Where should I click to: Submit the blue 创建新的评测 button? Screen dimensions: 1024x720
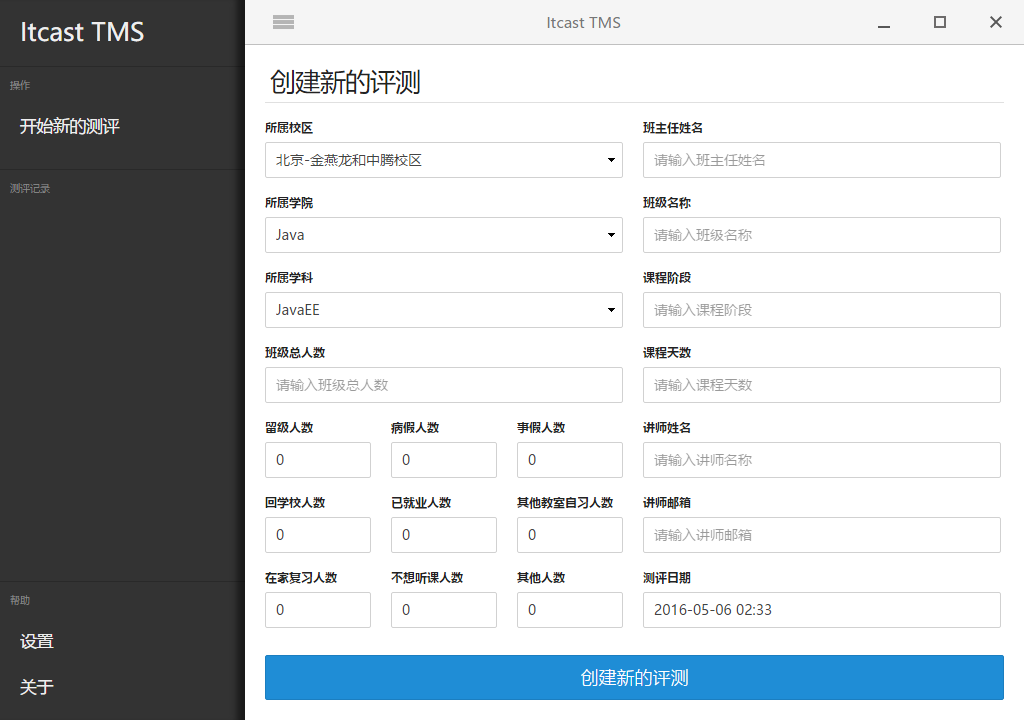click(x=634, y=678)
